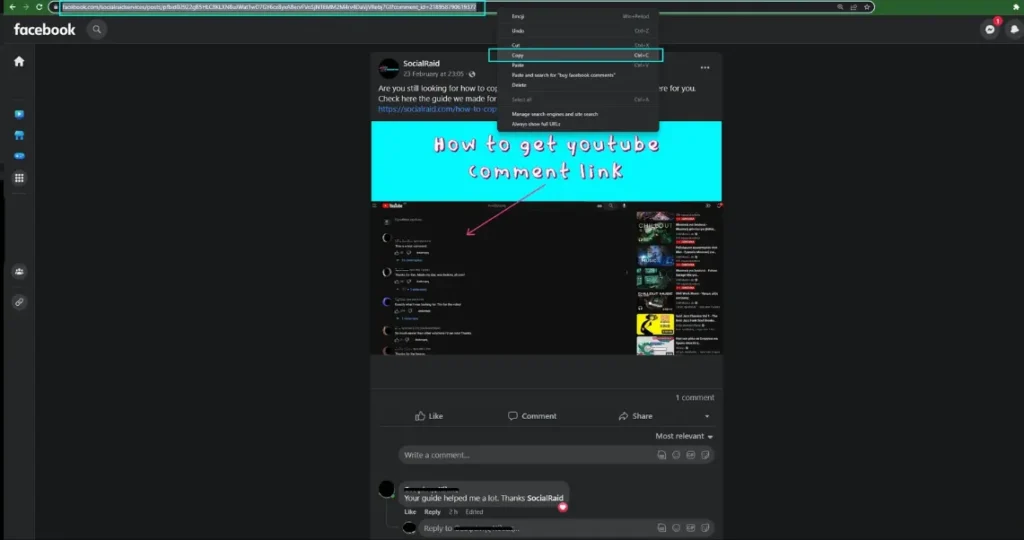Click Like under the user's comment
The height and width of the screenshot is (540, 1024).
click(x=410, y=512)
